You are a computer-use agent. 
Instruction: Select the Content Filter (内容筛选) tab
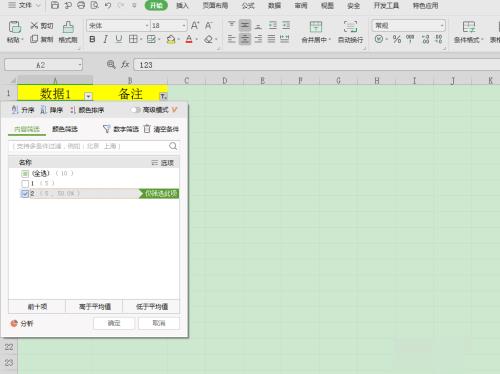(x=27, y=129)
